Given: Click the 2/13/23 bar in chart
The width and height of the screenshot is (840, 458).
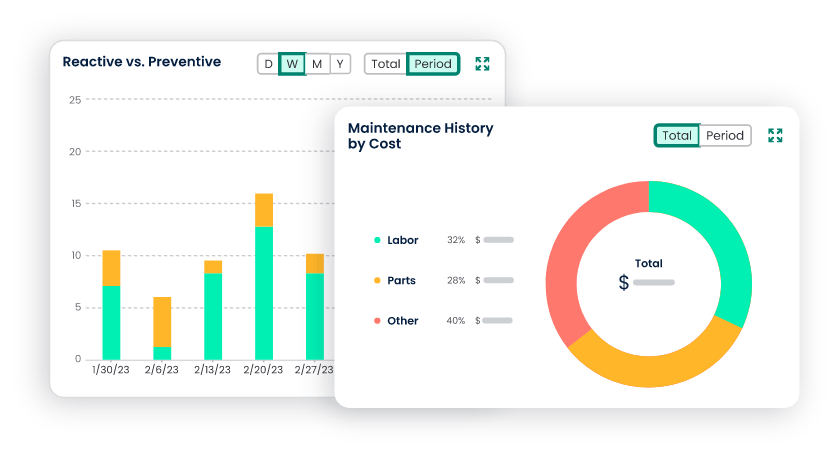Looking at the screenshot, I should (x=213, y=310).
